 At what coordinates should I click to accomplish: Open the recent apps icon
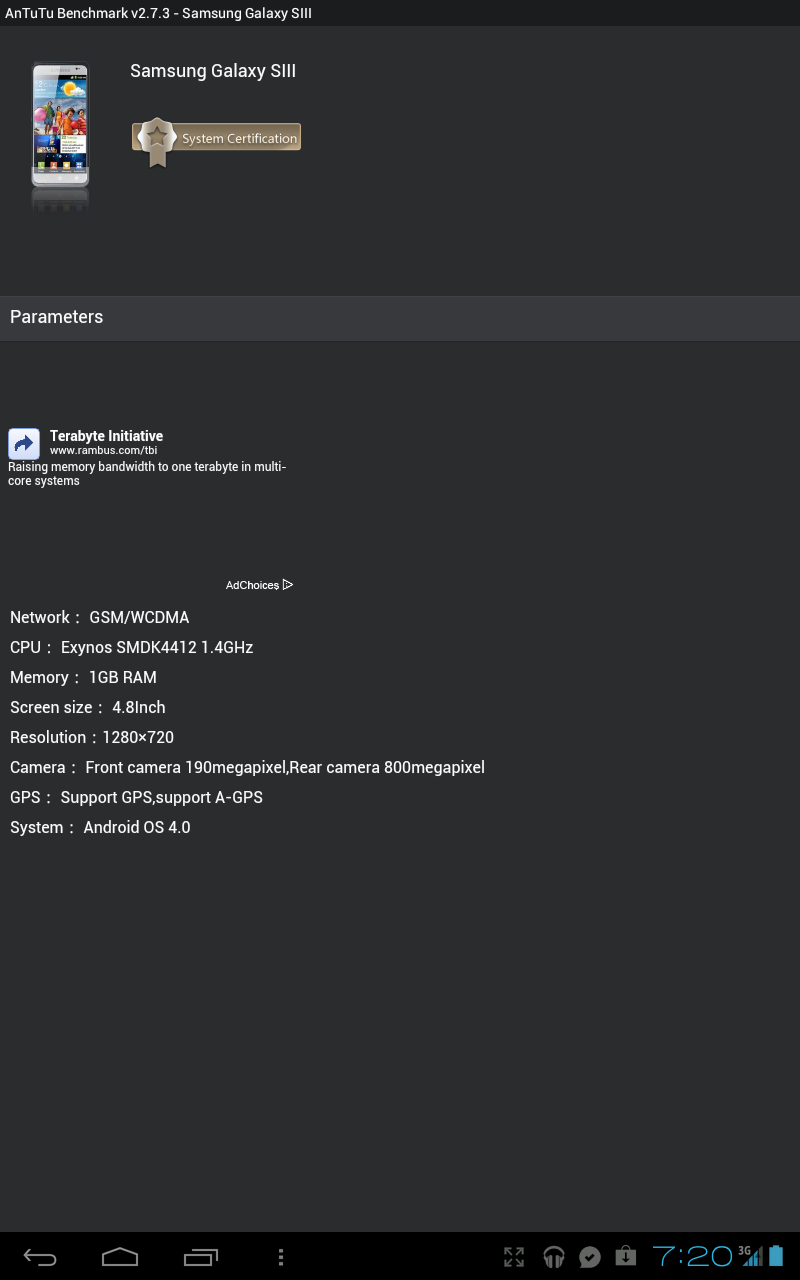[201, 1257]
